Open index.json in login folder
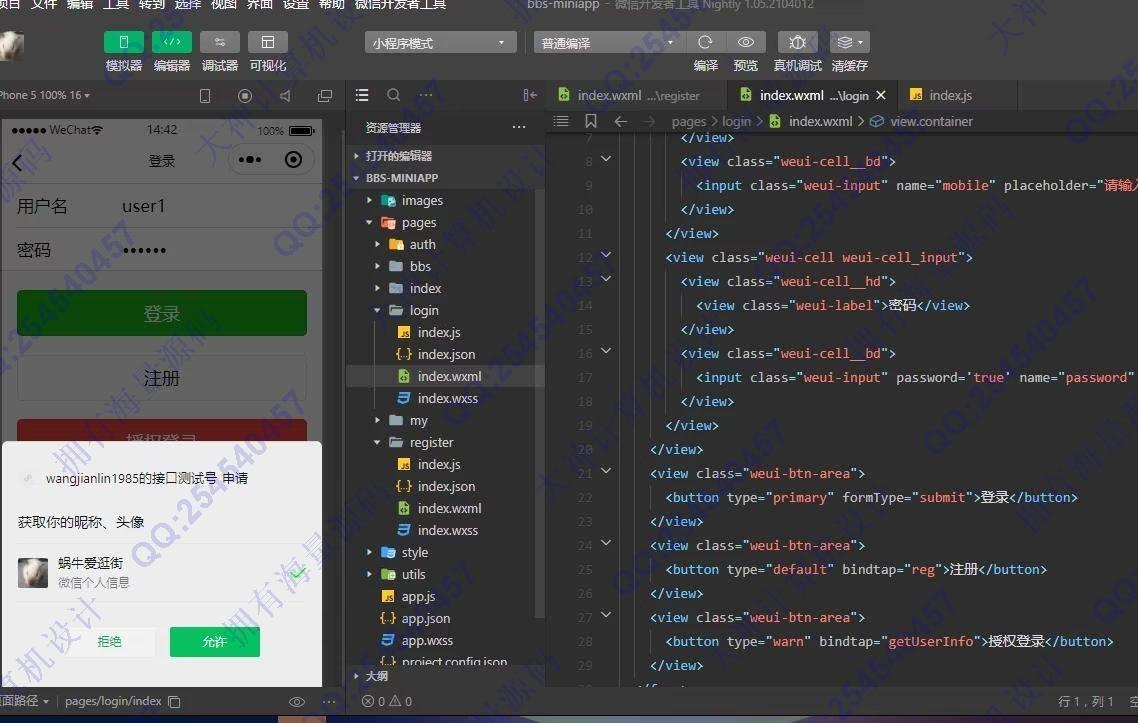Viewport: 1138px width, 723px height. point(445,354)
